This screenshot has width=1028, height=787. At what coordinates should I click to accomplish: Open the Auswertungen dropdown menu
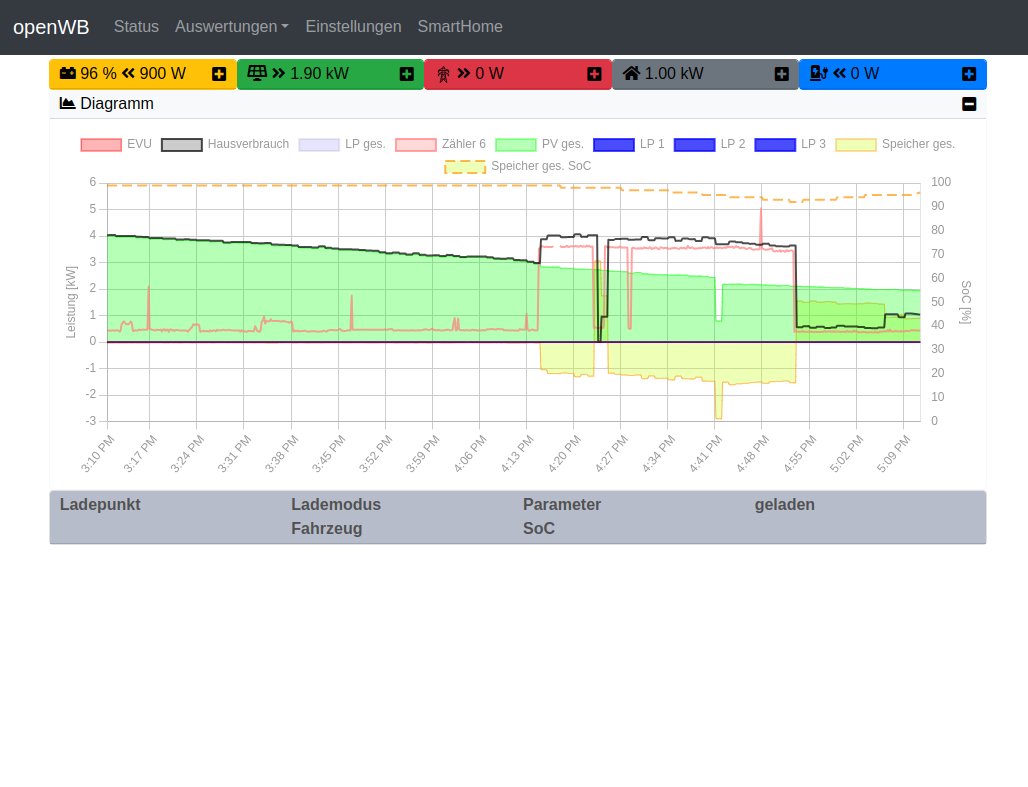[x=232, y=27]
